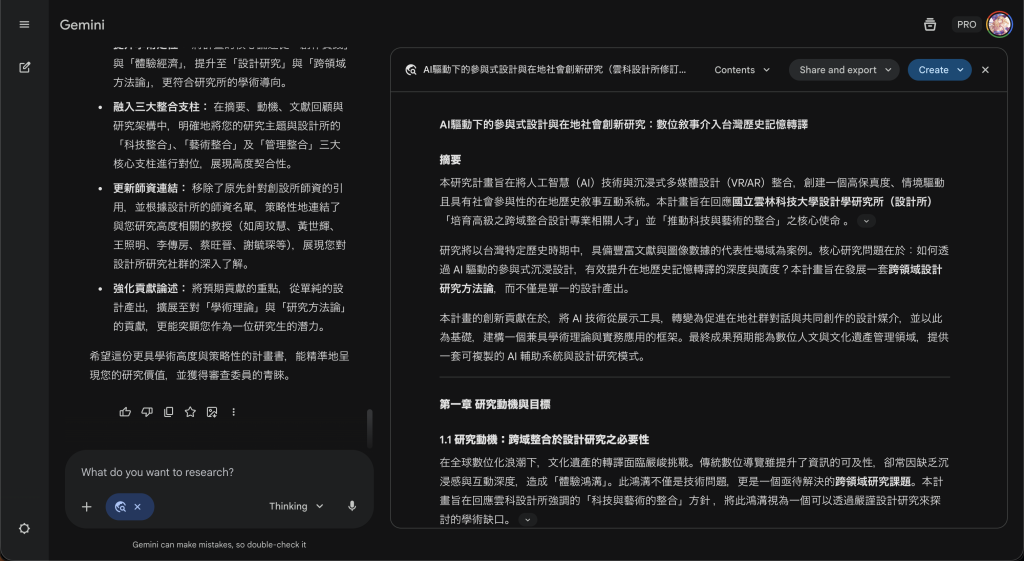Click the image export icon under the response
This screenshot has height=561, width=1024.
point(212,412)
